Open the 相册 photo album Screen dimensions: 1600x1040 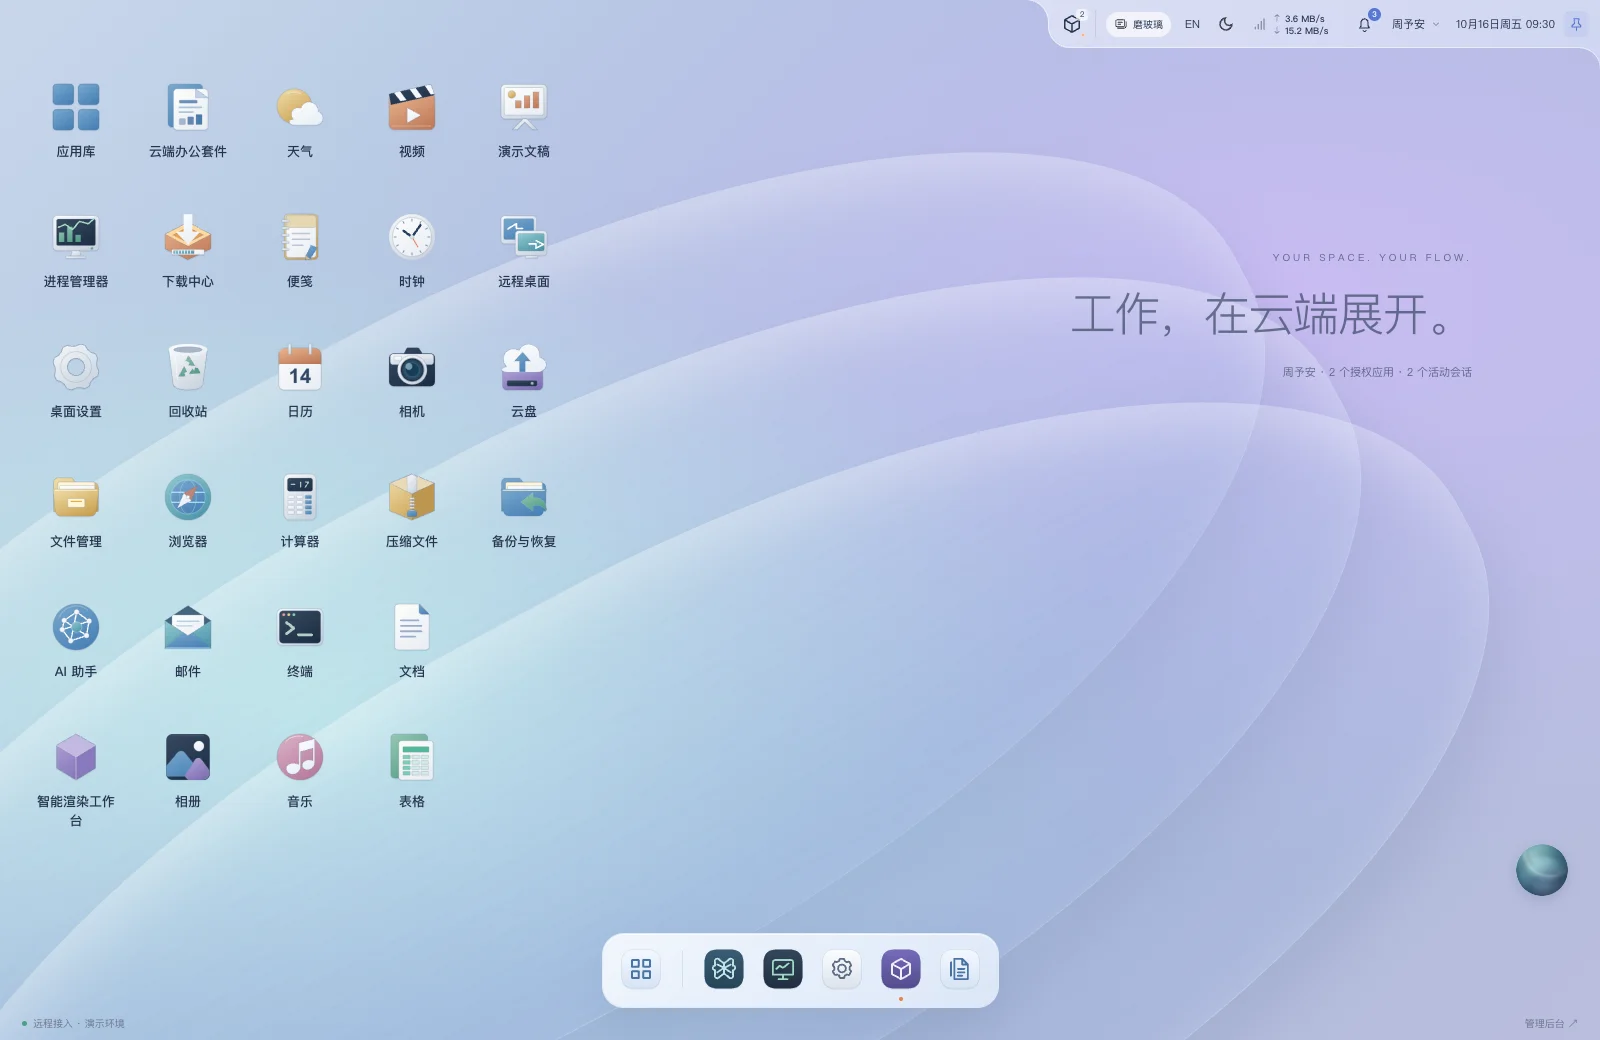[x=188, y=771]
